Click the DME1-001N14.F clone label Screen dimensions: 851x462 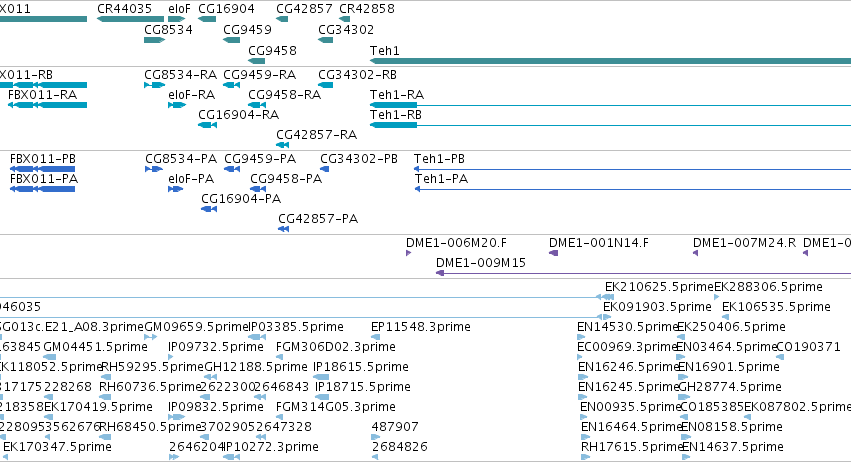pyautogui.click(x=599, y=243)
